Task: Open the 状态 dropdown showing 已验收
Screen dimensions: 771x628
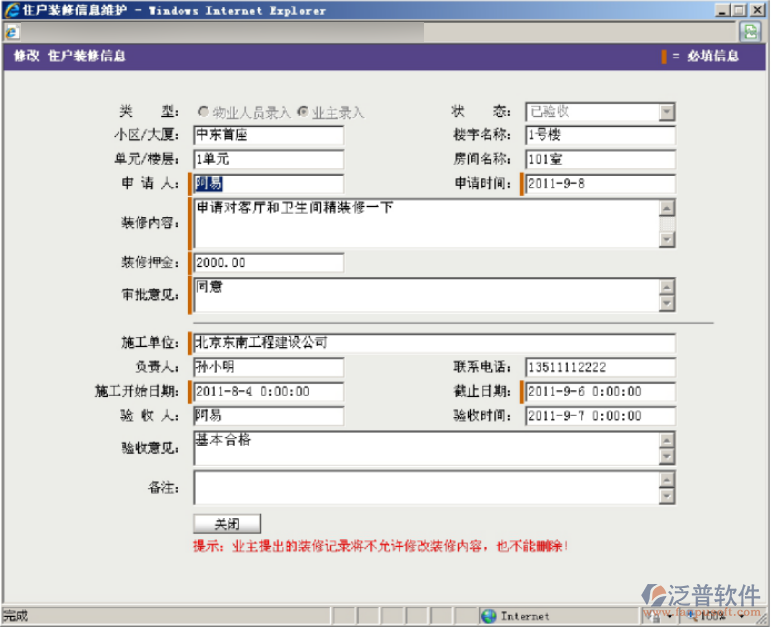Action: click(x=666, y=112)
